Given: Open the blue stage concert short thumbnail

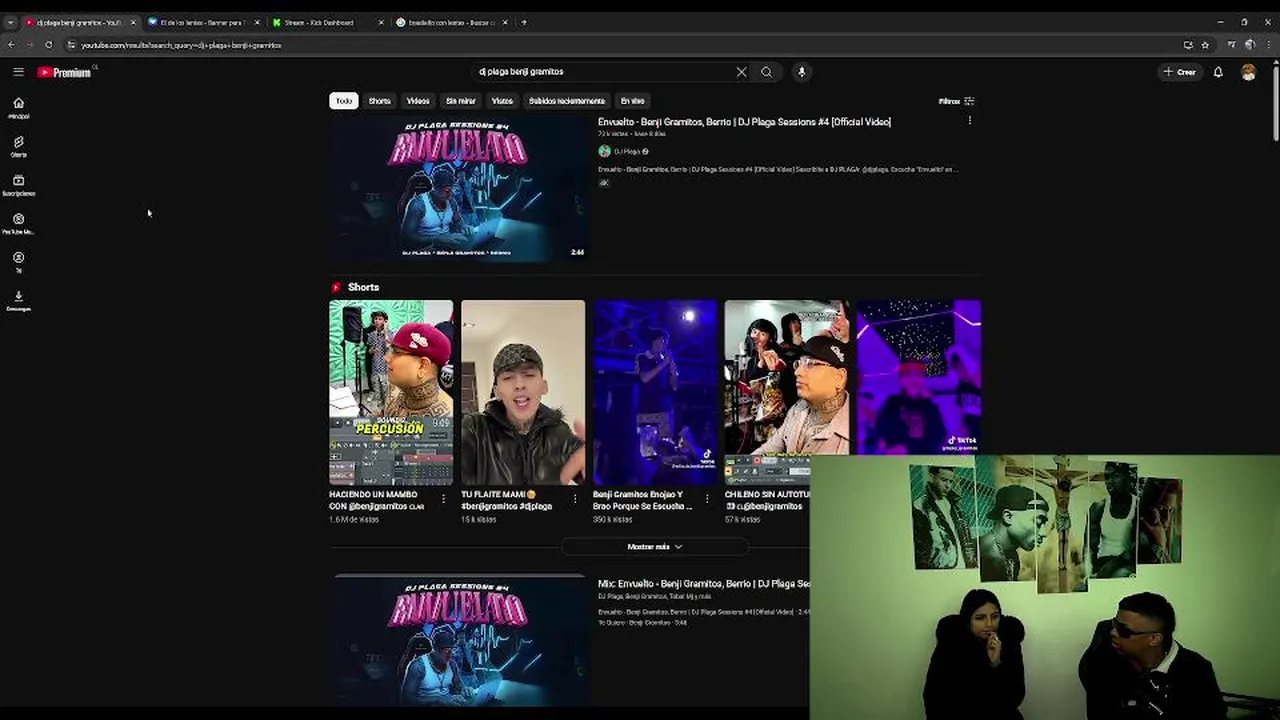Looking at the screenshot, I should pos(655,392).
